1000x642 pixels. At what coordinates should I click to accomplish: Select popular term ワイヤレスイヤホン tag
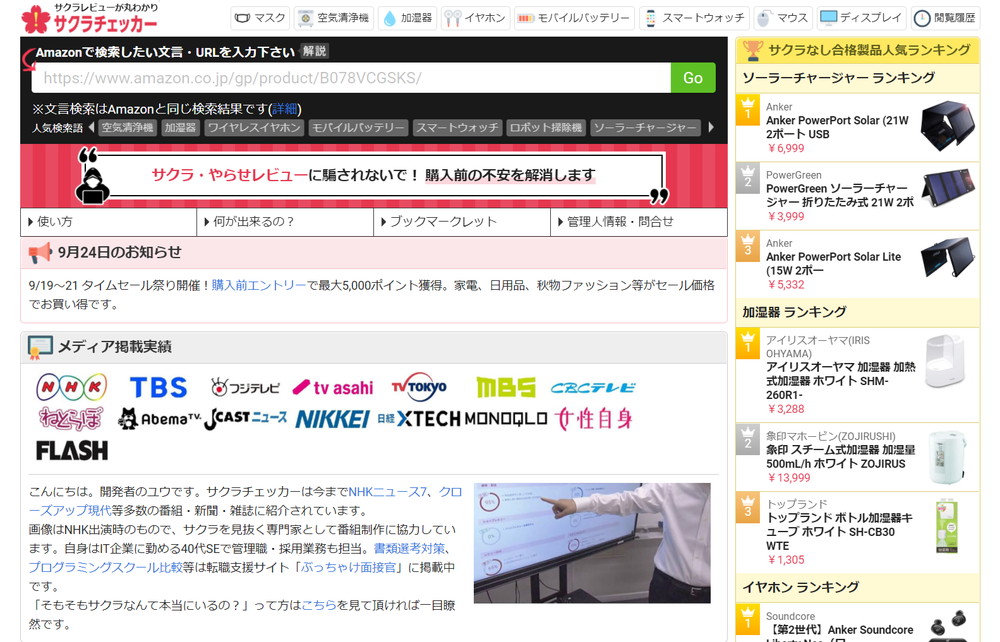coord(254,128)
